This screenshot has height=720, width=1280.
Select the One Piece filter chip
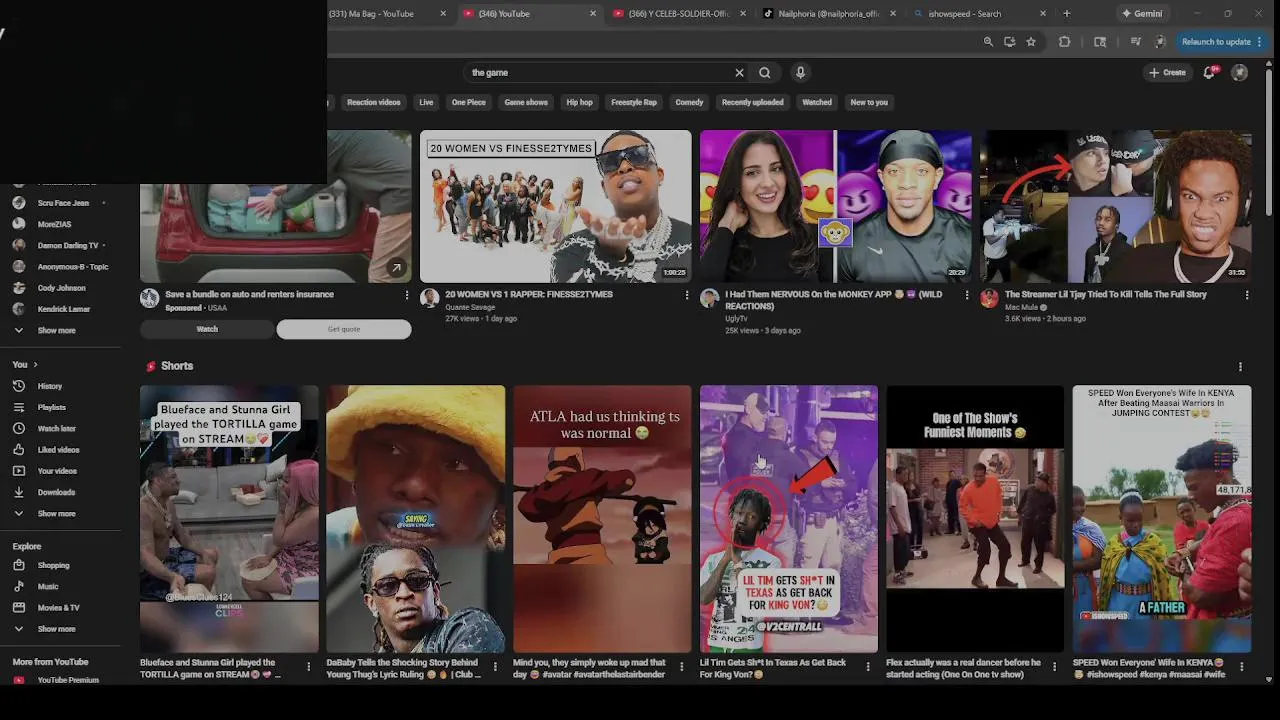[x=468, y=102]
